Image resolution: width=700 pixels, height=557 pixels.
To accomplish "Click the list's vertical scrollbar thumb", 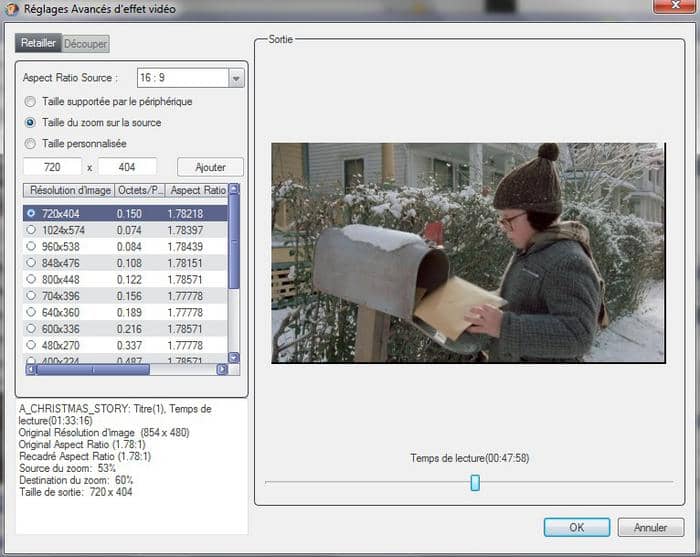I will coord(234,241).
